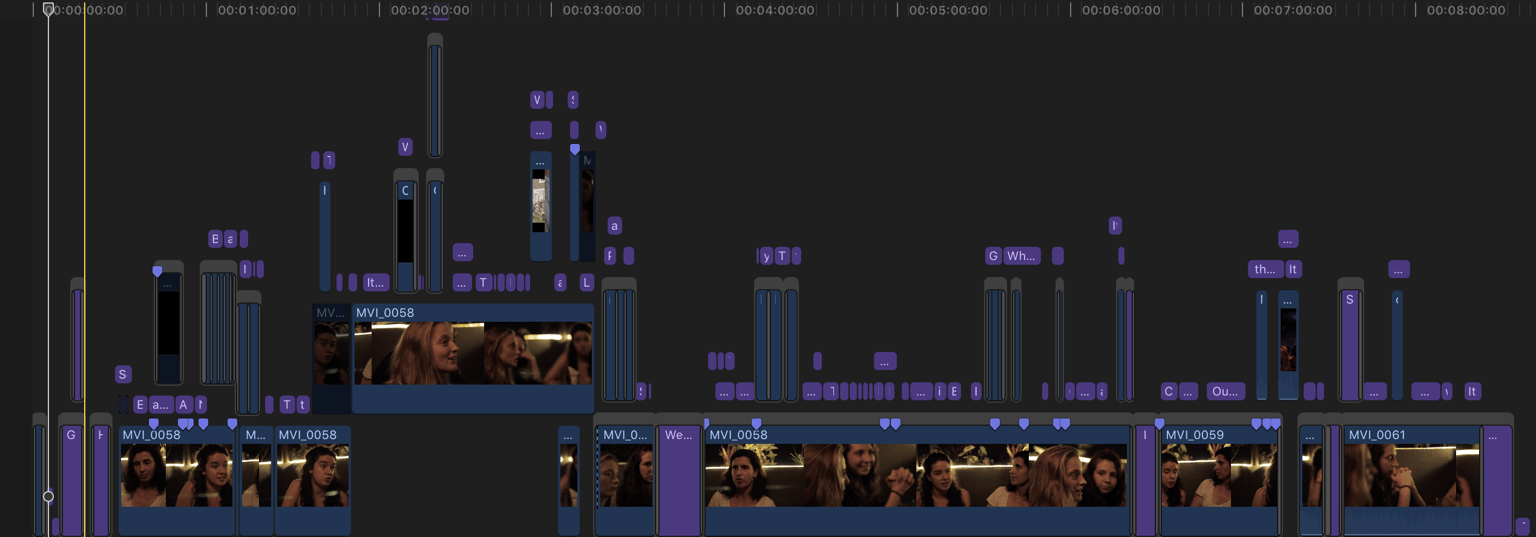Click ruler timecode 00:04:00:00
Screen dimensions: 1536x537
tap(775, 10)
